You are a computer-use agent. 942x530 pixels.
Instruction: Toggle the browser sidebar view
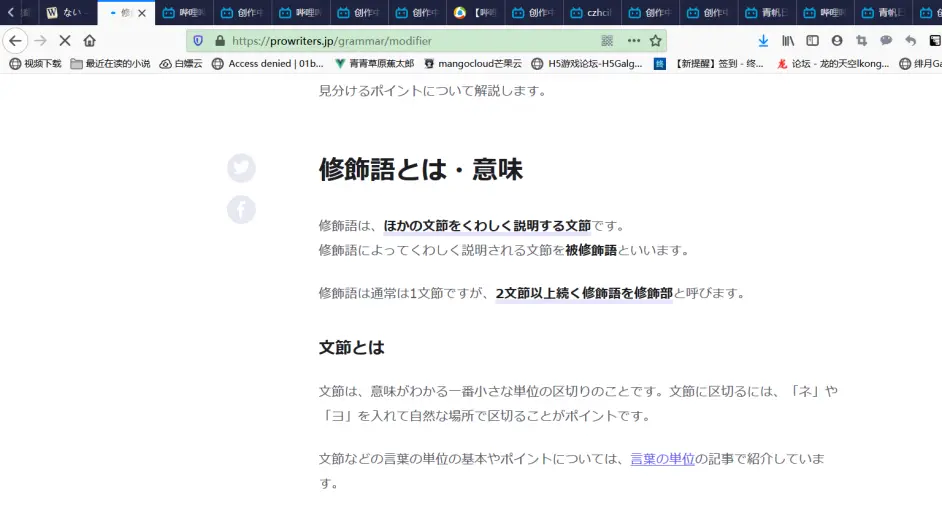pos(812,41)
